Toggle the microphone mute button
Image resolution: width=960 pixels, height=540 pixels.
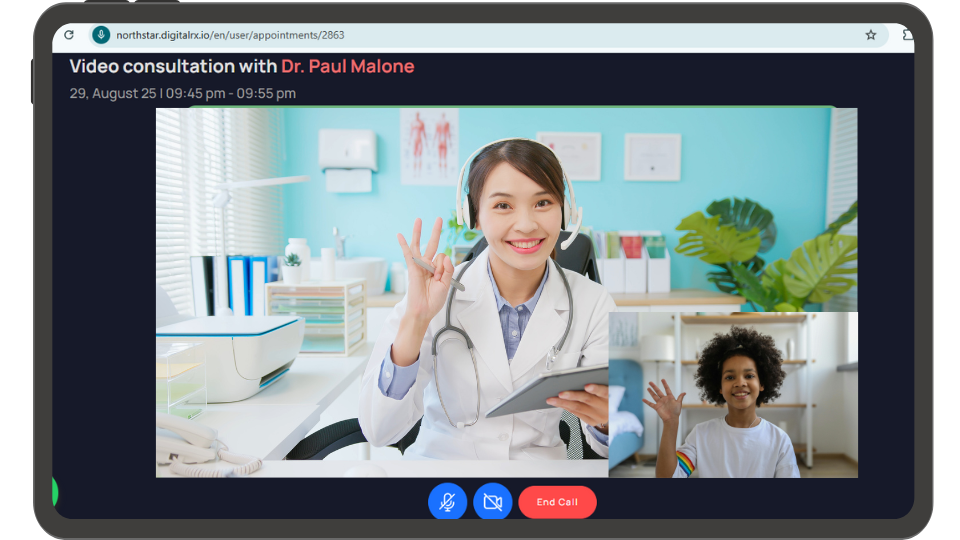click(448, 502)
